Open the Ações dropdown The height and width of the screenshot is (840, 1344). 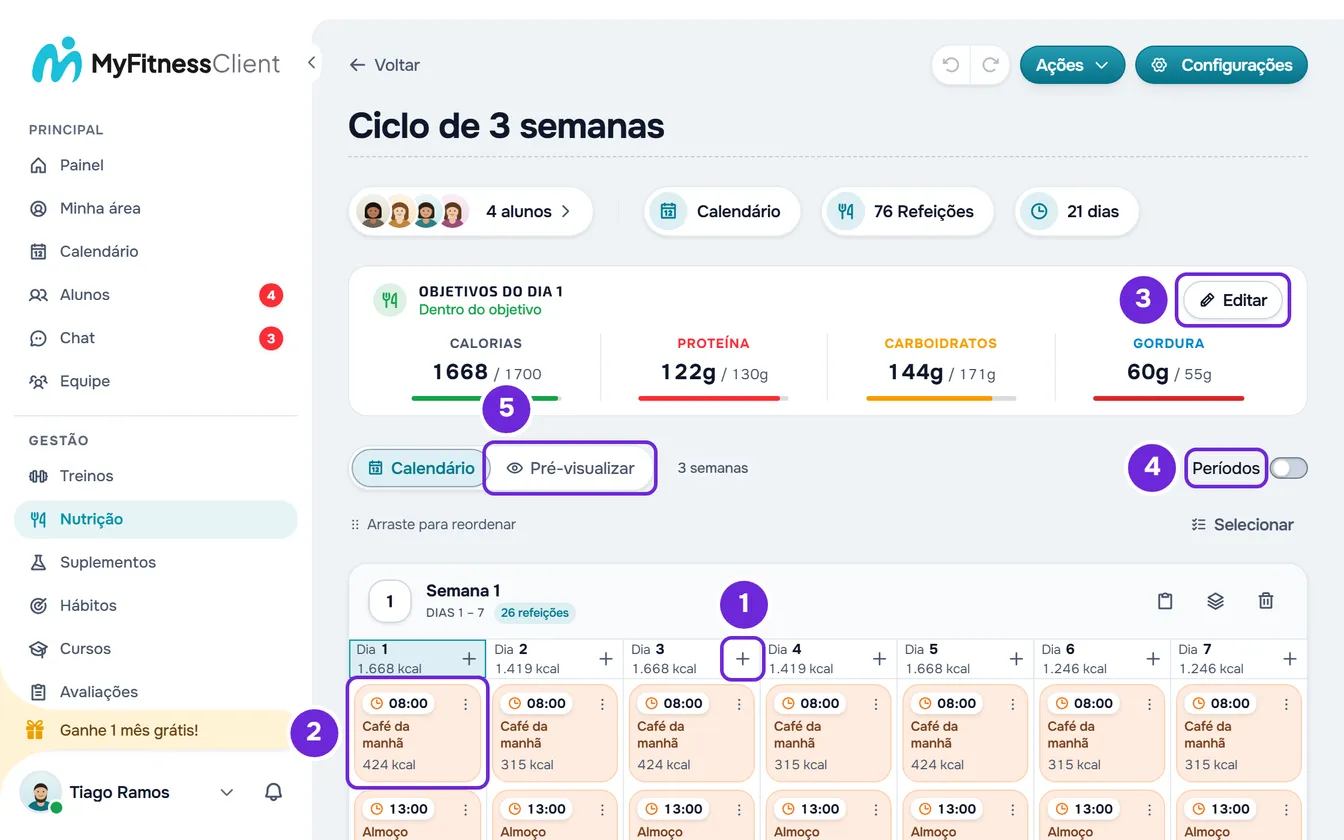1072,65
